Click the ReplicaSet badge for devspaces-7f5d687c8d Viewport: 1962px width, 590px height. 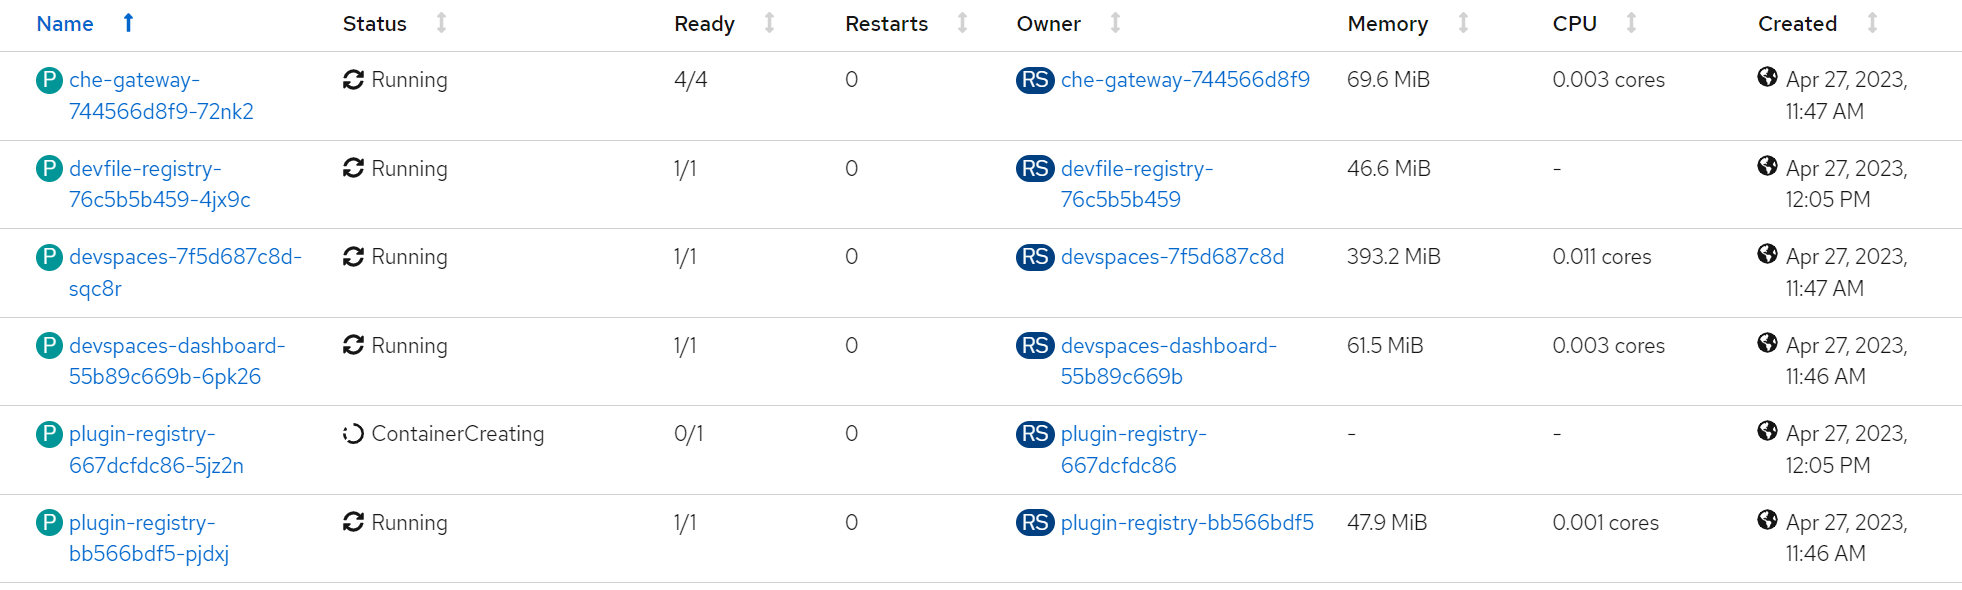tap(1035, 257)
